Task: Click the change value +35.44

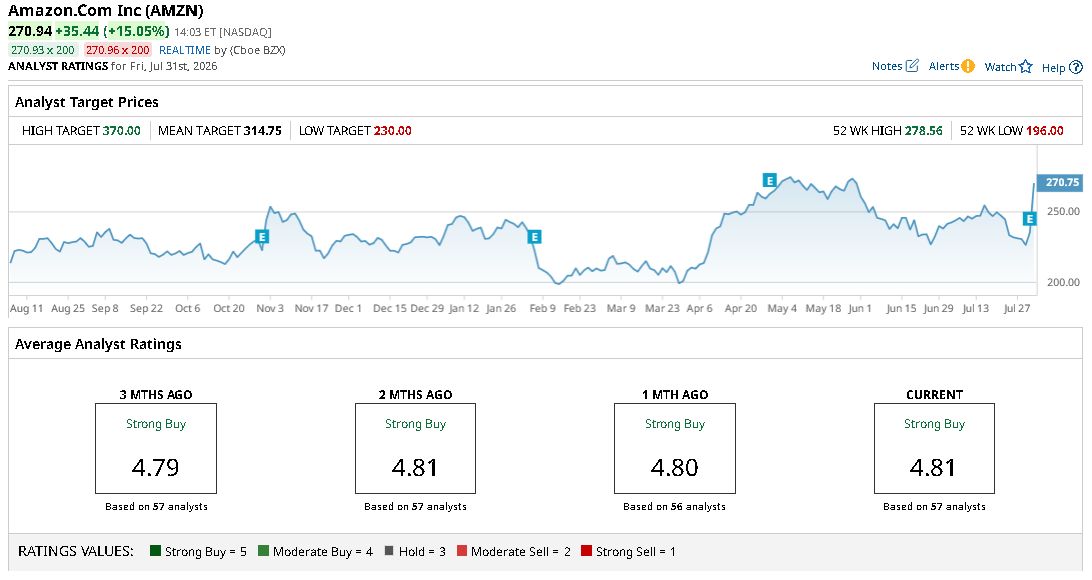Action: pos(77,31)
